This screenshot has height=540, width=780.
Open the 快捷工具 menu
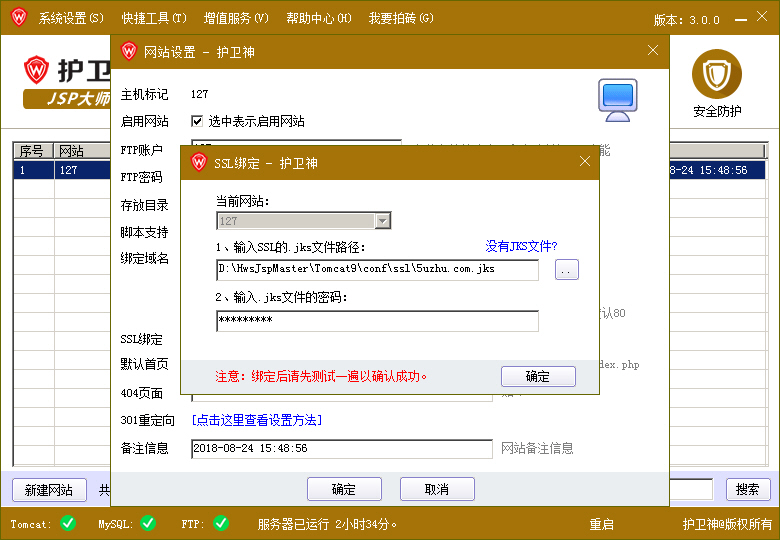154,18
